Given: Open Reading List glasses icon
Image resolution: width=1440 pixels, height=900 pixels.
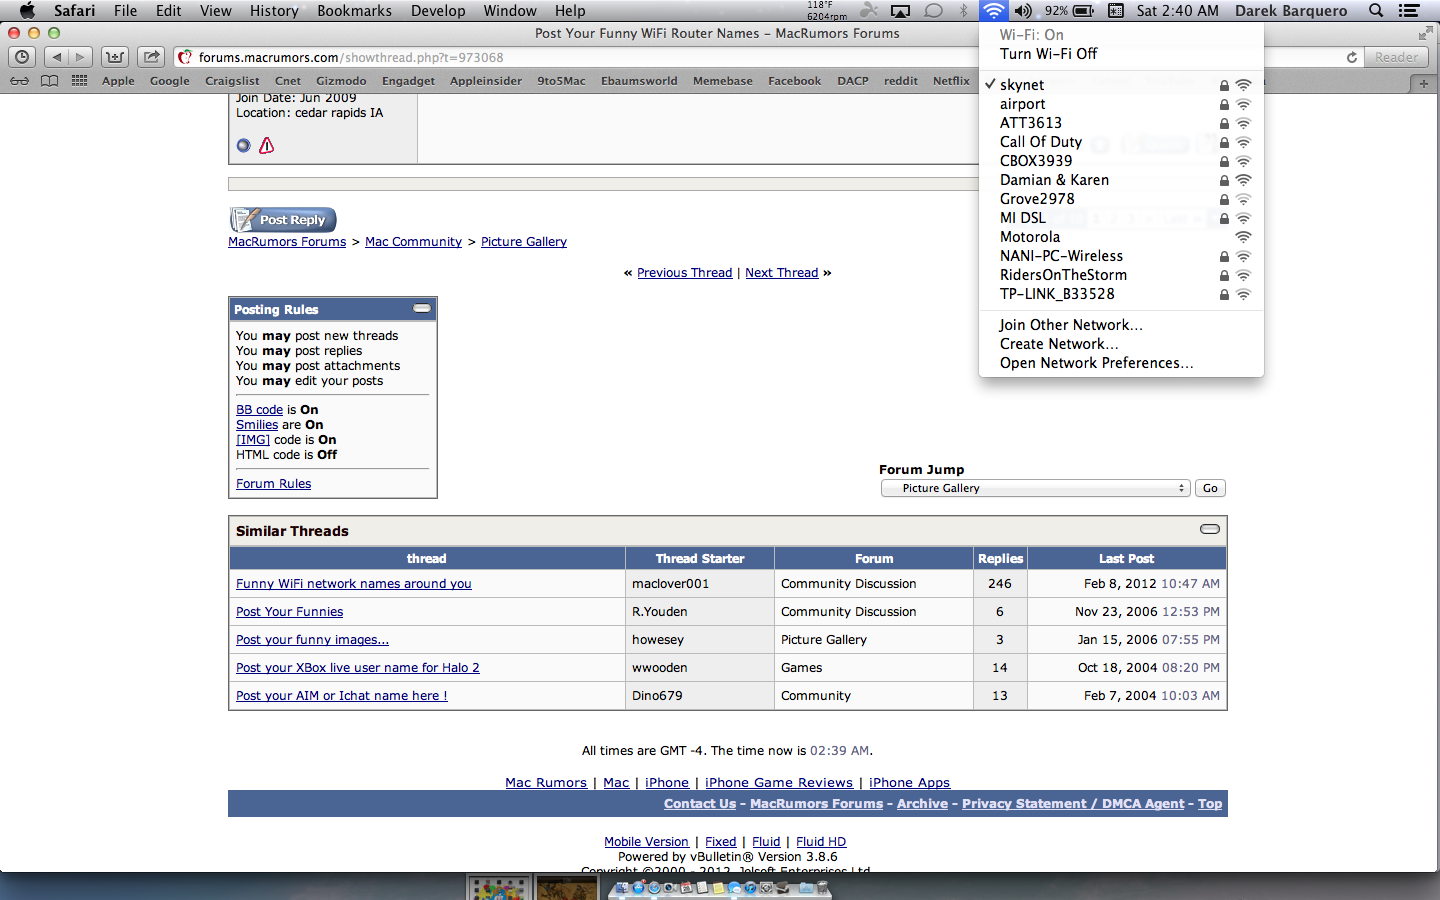Looking at the screenshot, I should pyautogui.click(x=19, y=81).
